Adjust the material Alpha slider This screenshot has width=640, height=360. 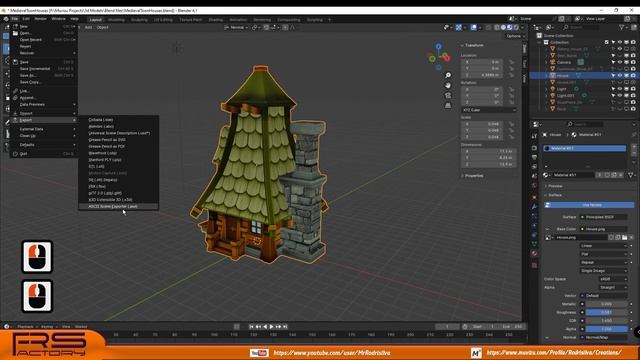(x=607, y=329)
